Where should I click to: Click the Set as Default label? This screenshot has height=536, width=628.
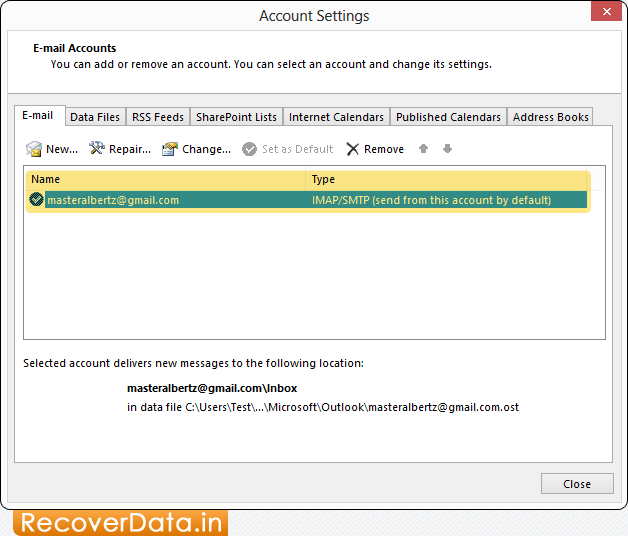(298, 149)
